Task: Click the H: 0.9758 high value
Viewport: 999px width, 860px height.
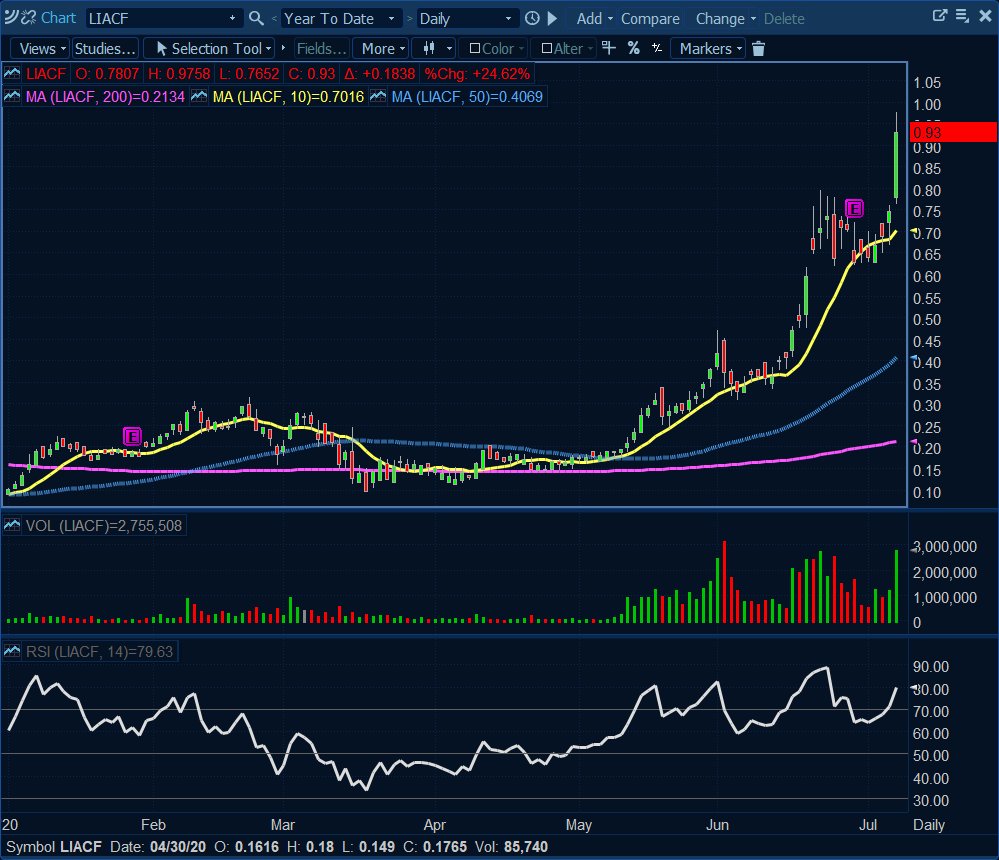Action: tap(179, 74)
